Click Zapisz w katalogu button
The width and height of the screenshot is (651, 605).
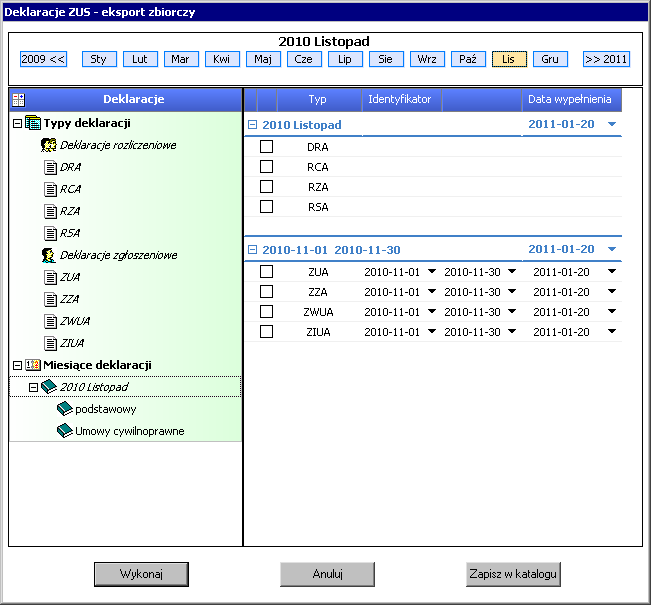513,574
